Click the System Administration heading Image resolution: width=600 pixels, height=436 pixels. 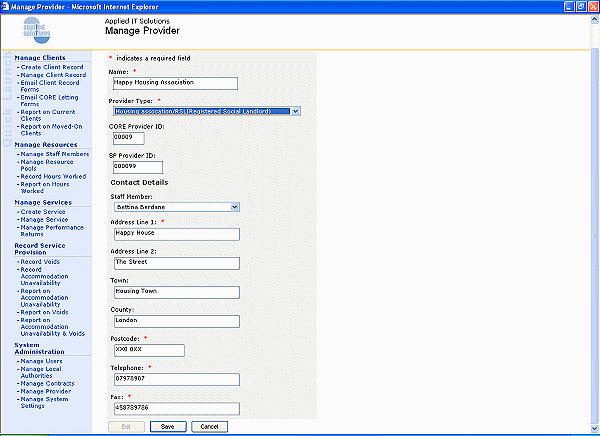(x=39, y=348)
